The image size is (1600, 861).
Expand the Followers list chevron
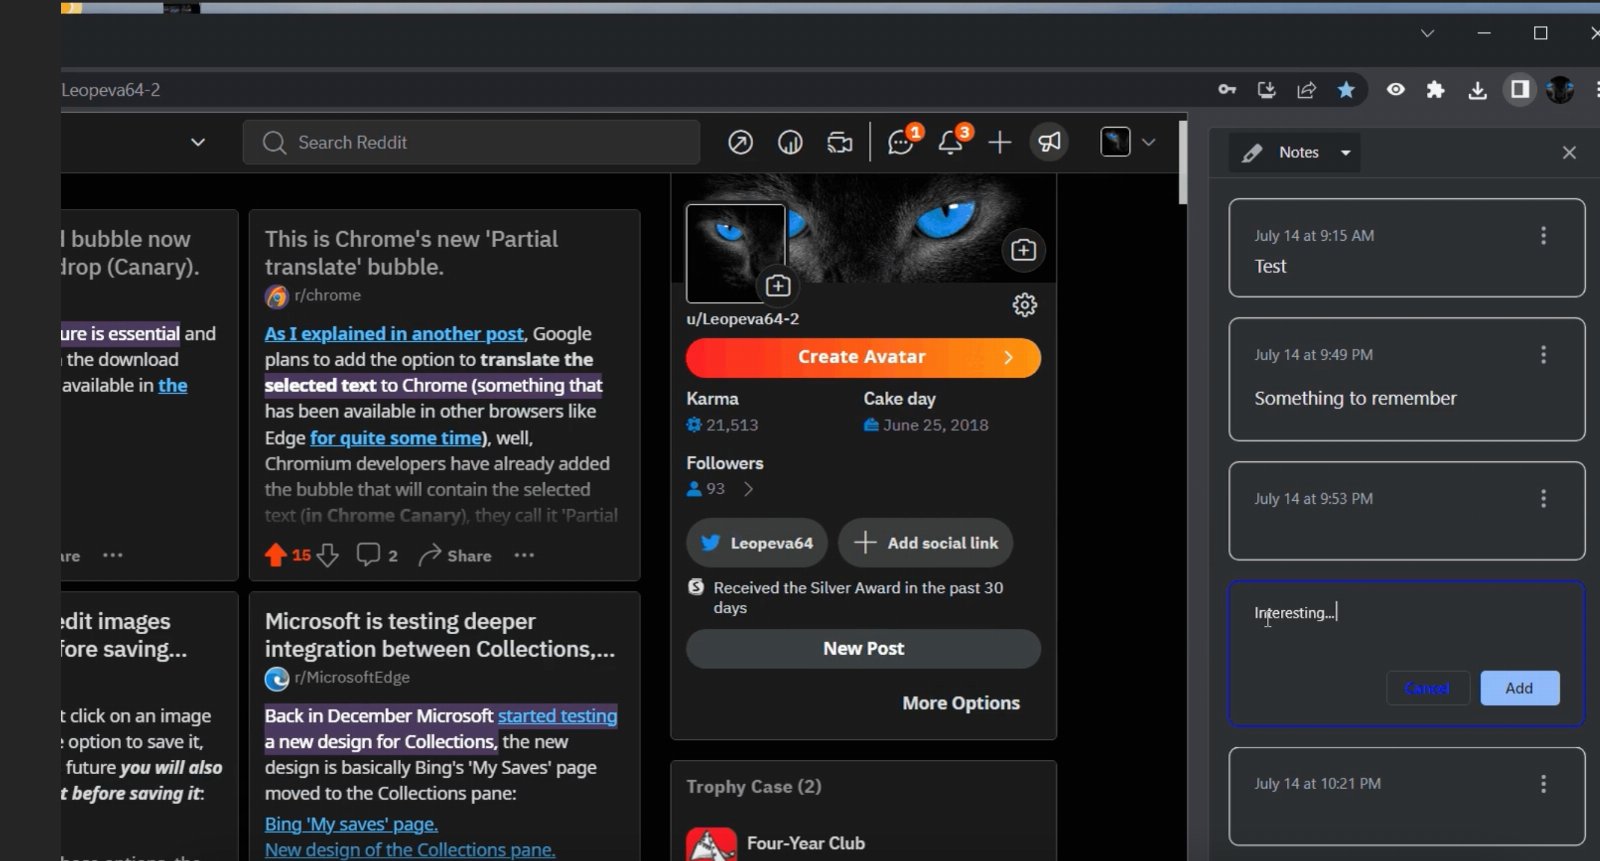748,489
